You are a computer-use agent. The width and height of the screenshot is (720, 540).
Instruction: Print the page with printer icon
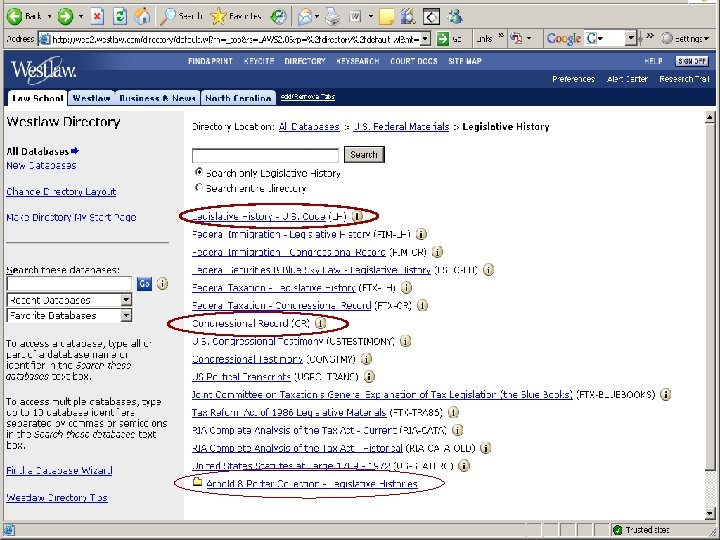(332, 17)
